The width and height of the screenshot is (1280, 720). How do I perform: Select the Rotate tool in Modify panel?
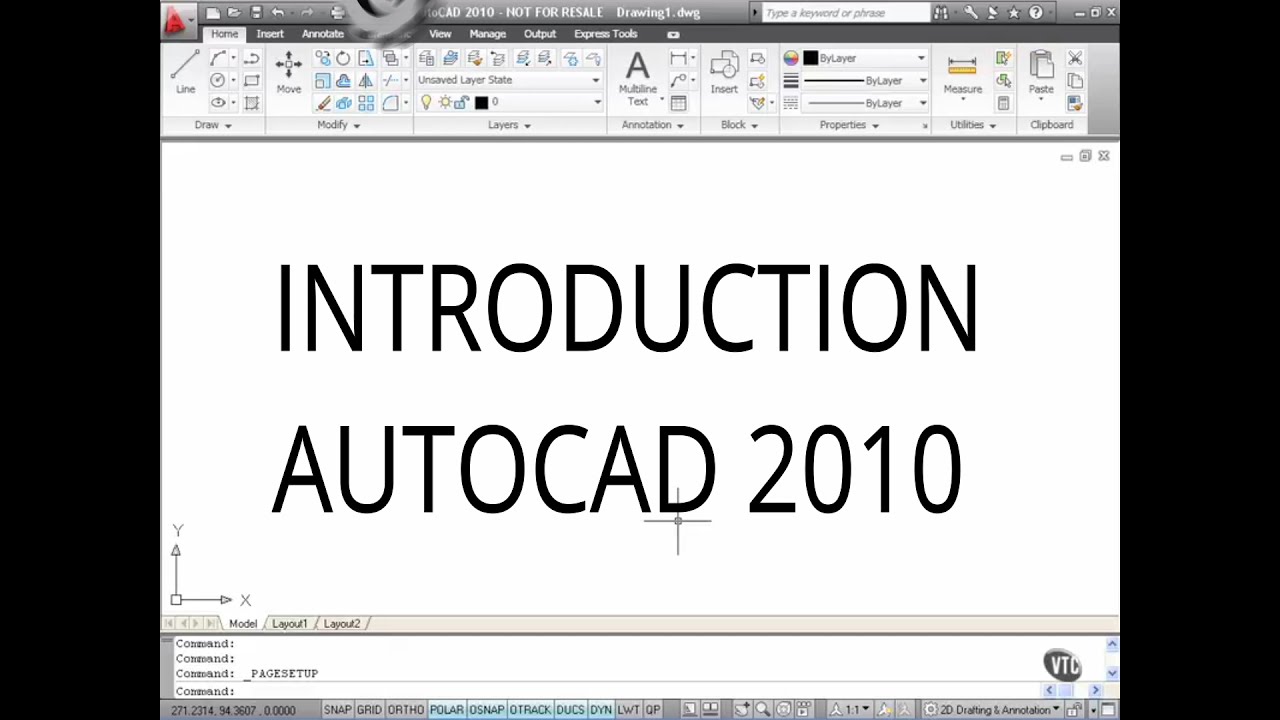click(x=343, y=58)
